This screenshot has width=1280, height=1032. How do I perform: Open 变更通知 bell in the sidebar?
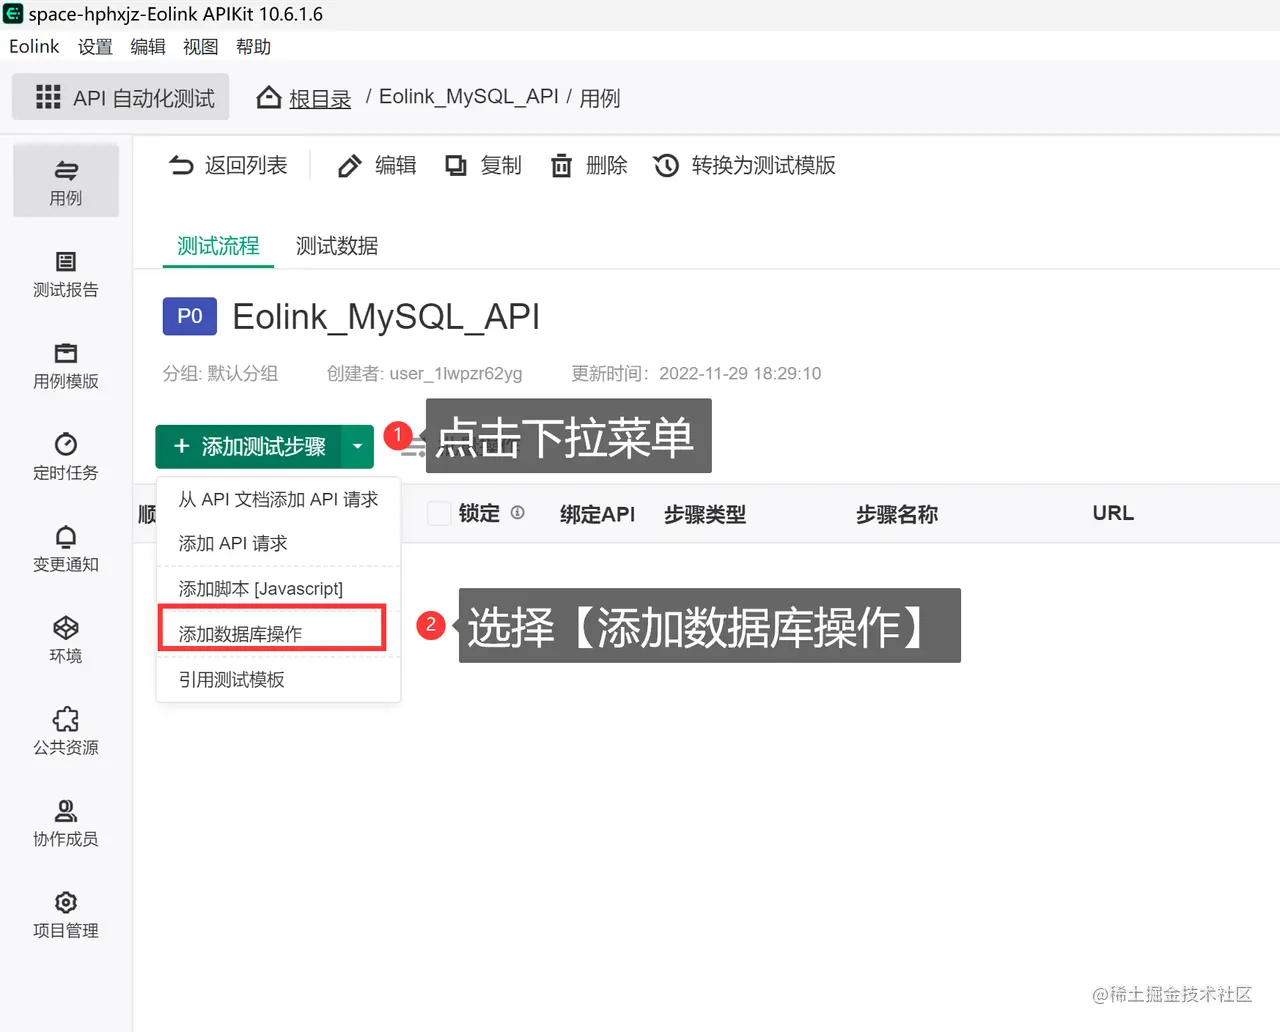pyautogui.click(x=66, y=549)
